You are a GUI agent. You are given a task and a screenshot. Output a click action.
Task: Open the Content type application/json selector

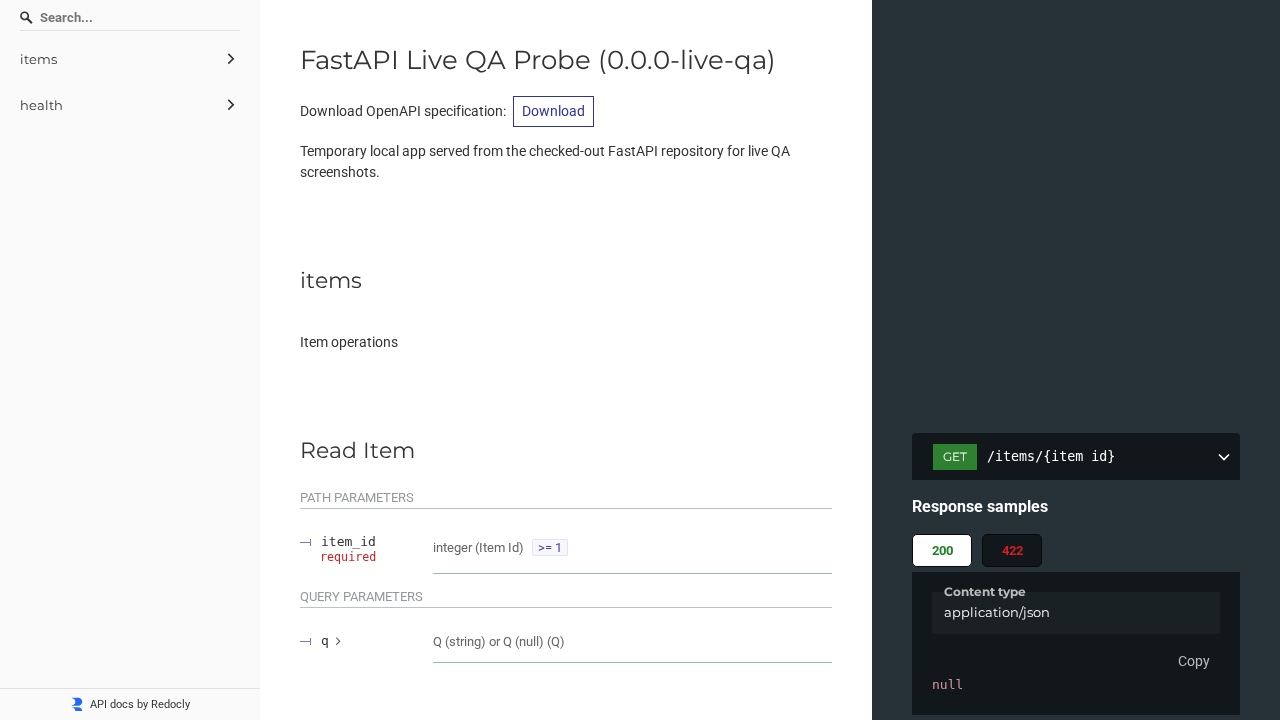[1076, 613]
